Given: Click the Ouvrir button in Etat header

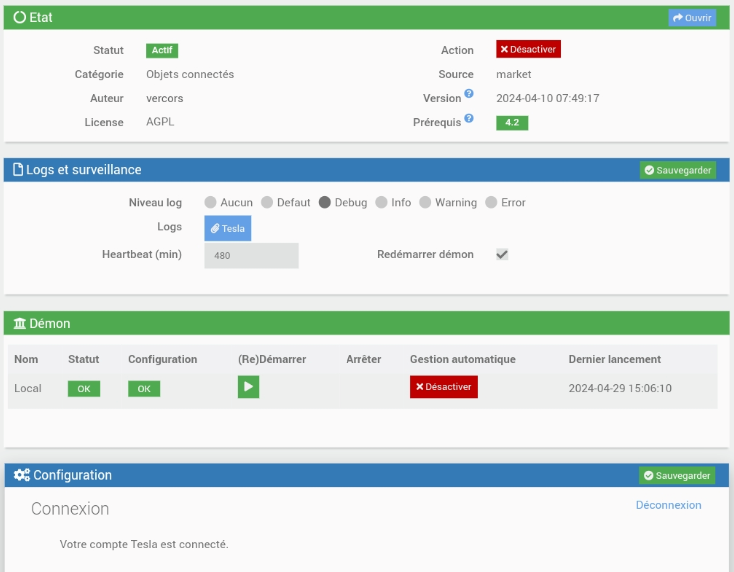Looking at the screenshot, I should coord(692,18).
